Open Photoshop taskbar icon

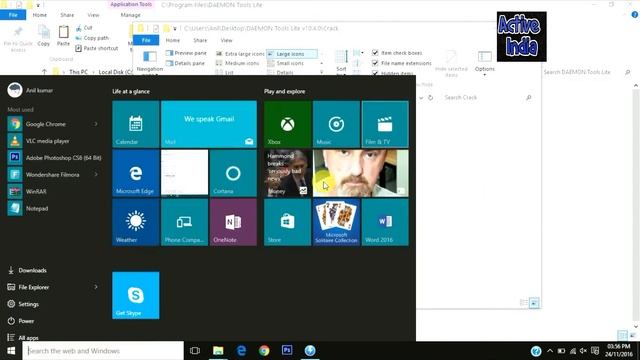(287, 351)
